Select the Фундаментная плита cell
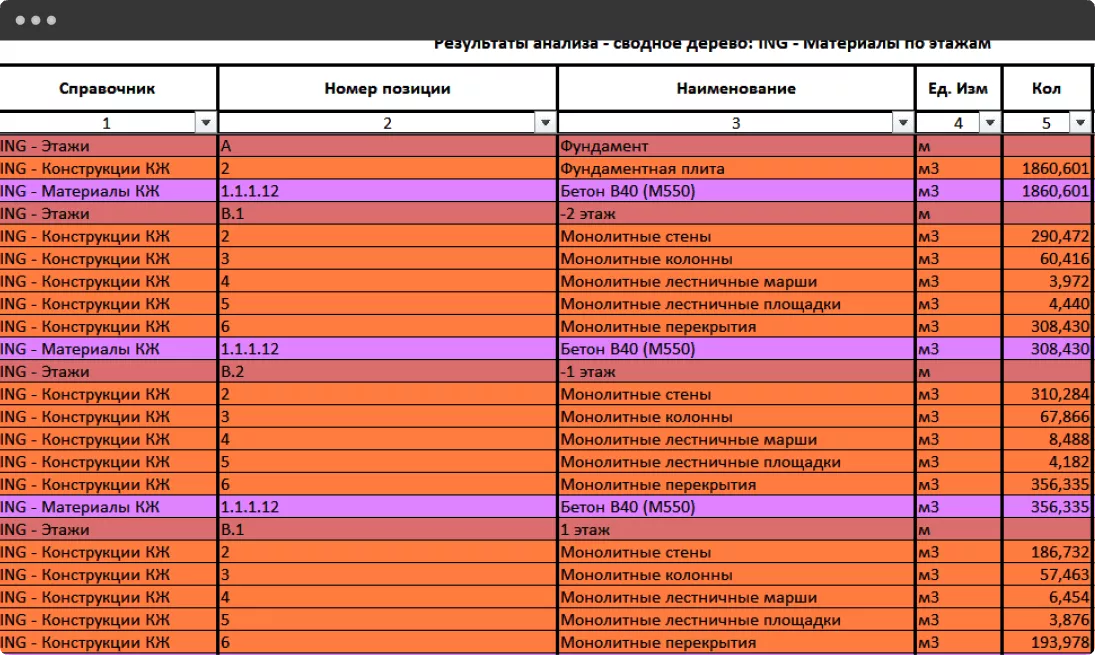 (x=736, y=168)
